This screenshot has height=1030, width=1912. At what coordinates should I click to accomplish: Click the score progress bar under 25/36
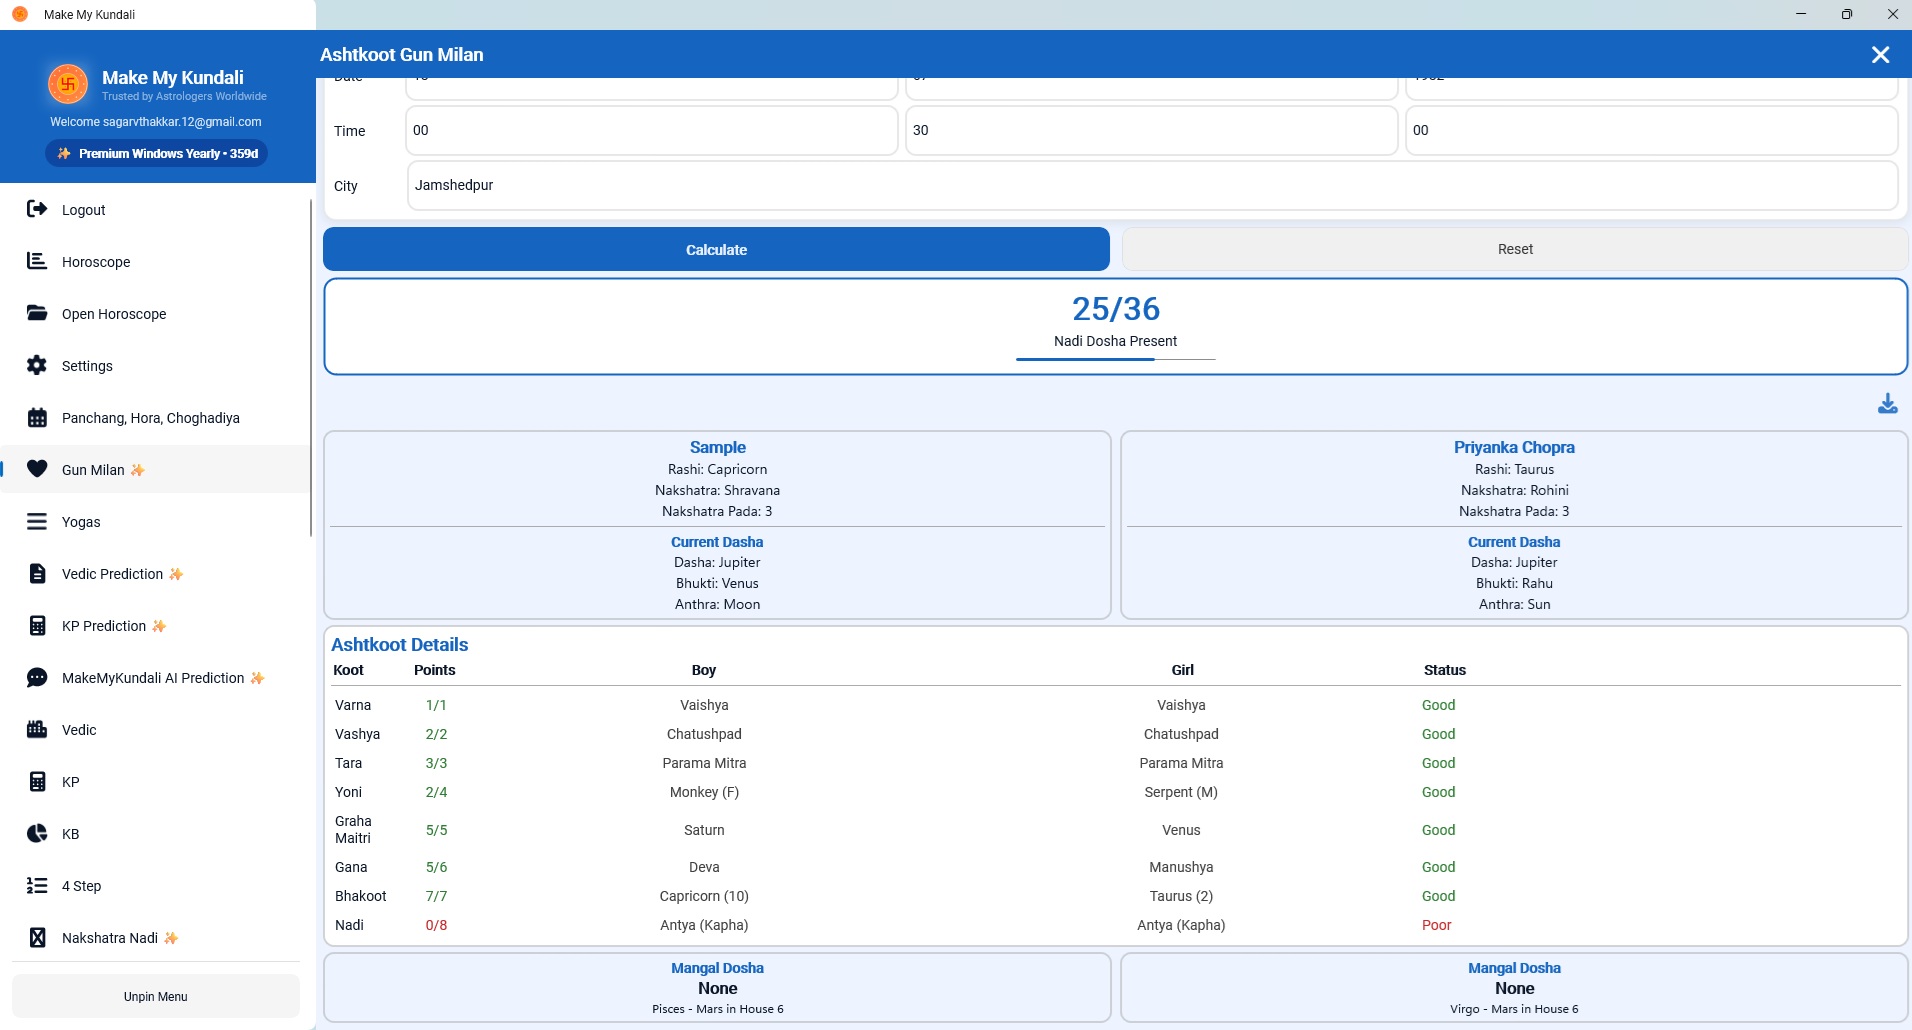click(x=1115, y=359)
